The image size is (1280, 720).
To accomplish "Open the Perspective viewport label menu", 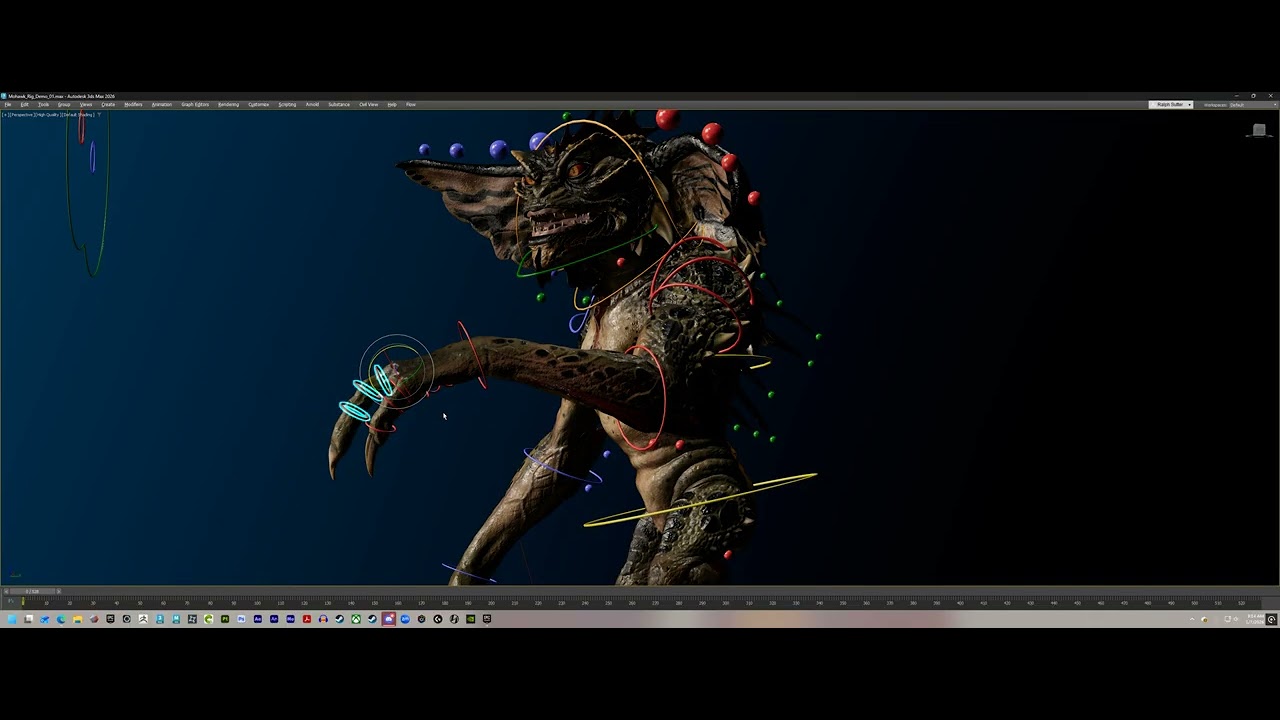I will (22, 115).
